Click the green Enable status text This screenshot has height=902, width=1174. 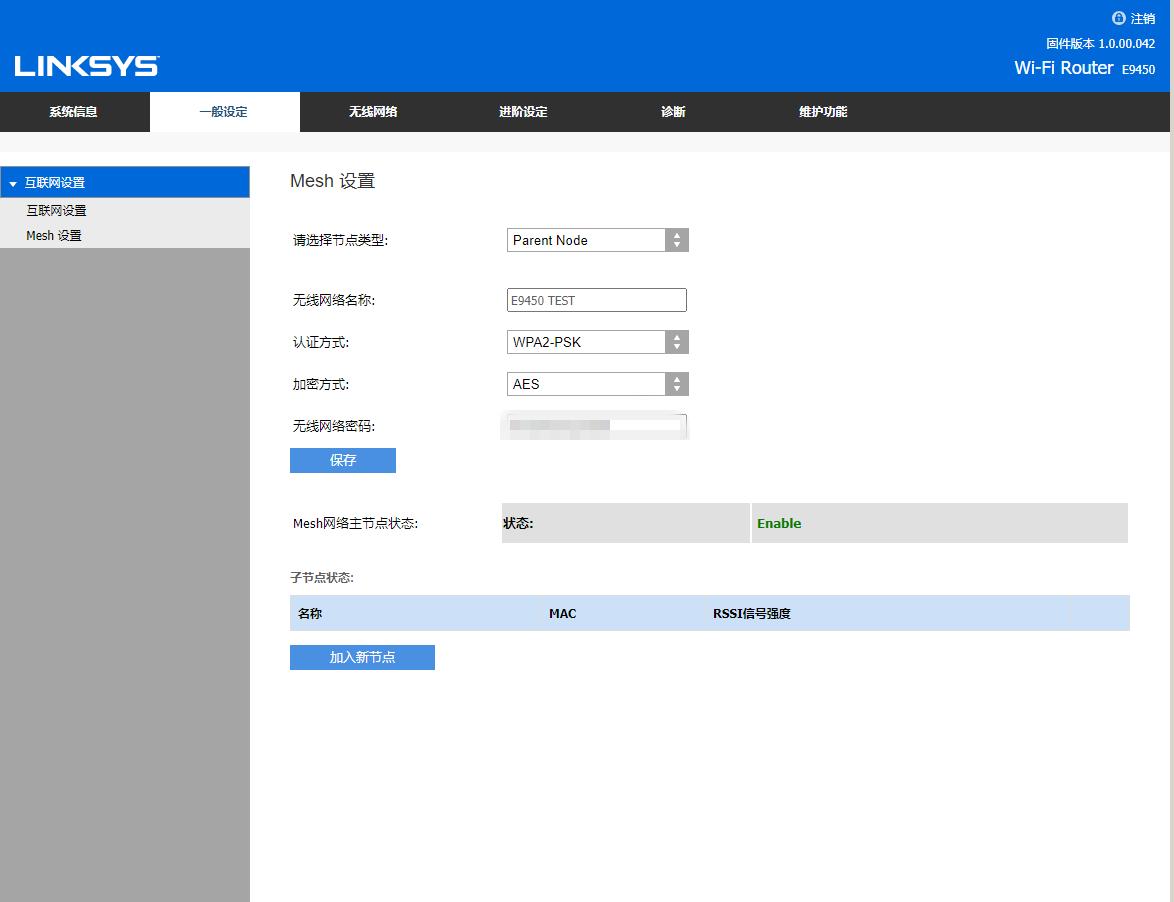779,523
